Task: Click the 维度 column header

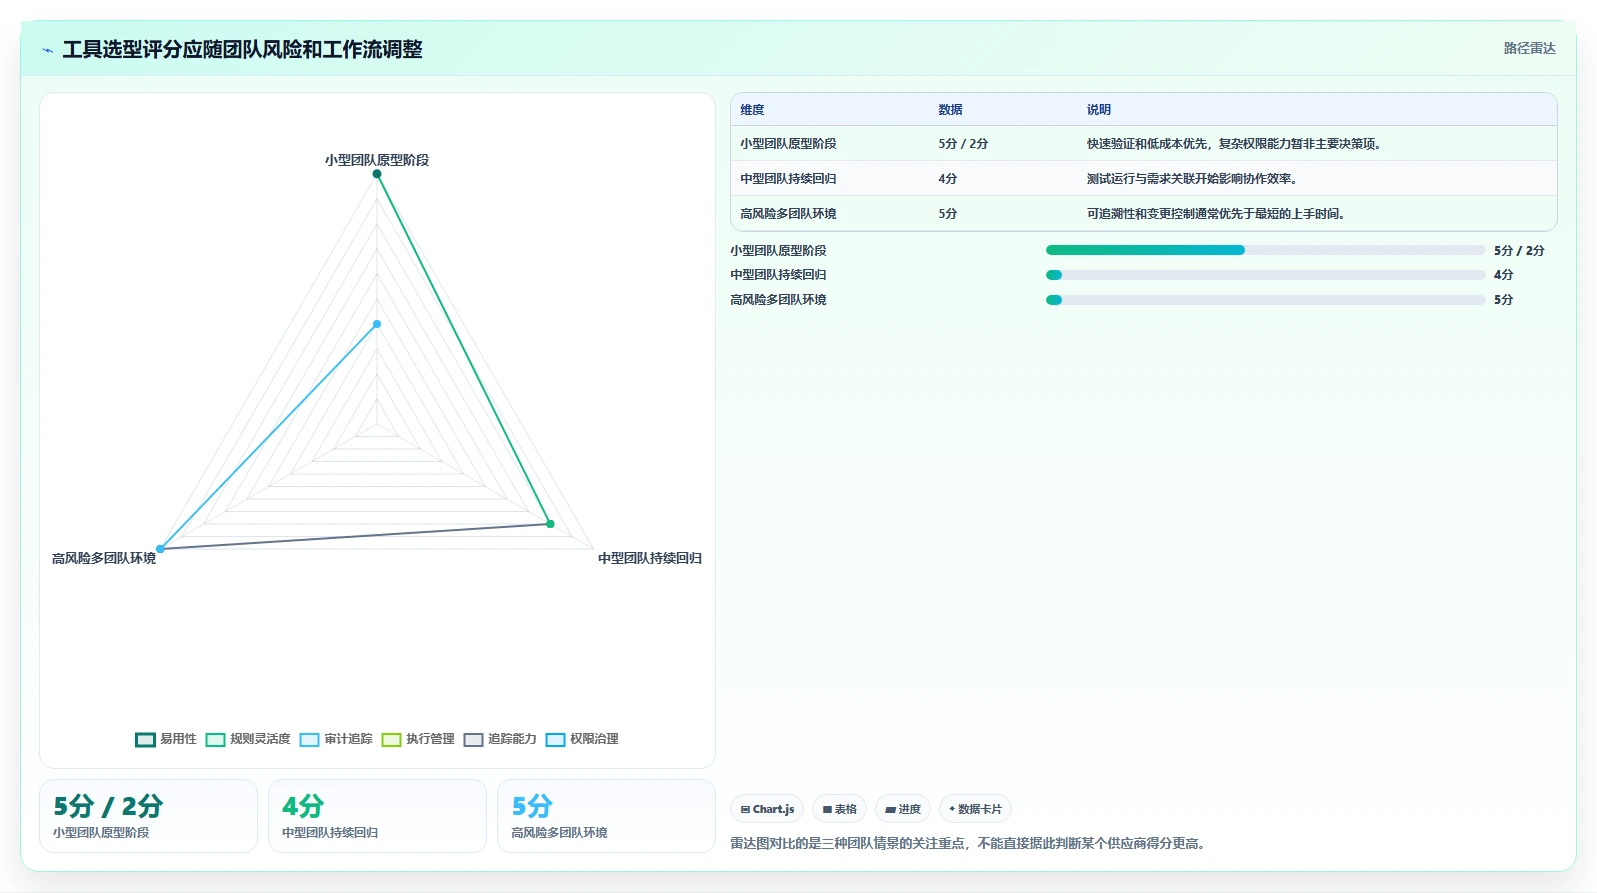Action: (x=752, y=110)
